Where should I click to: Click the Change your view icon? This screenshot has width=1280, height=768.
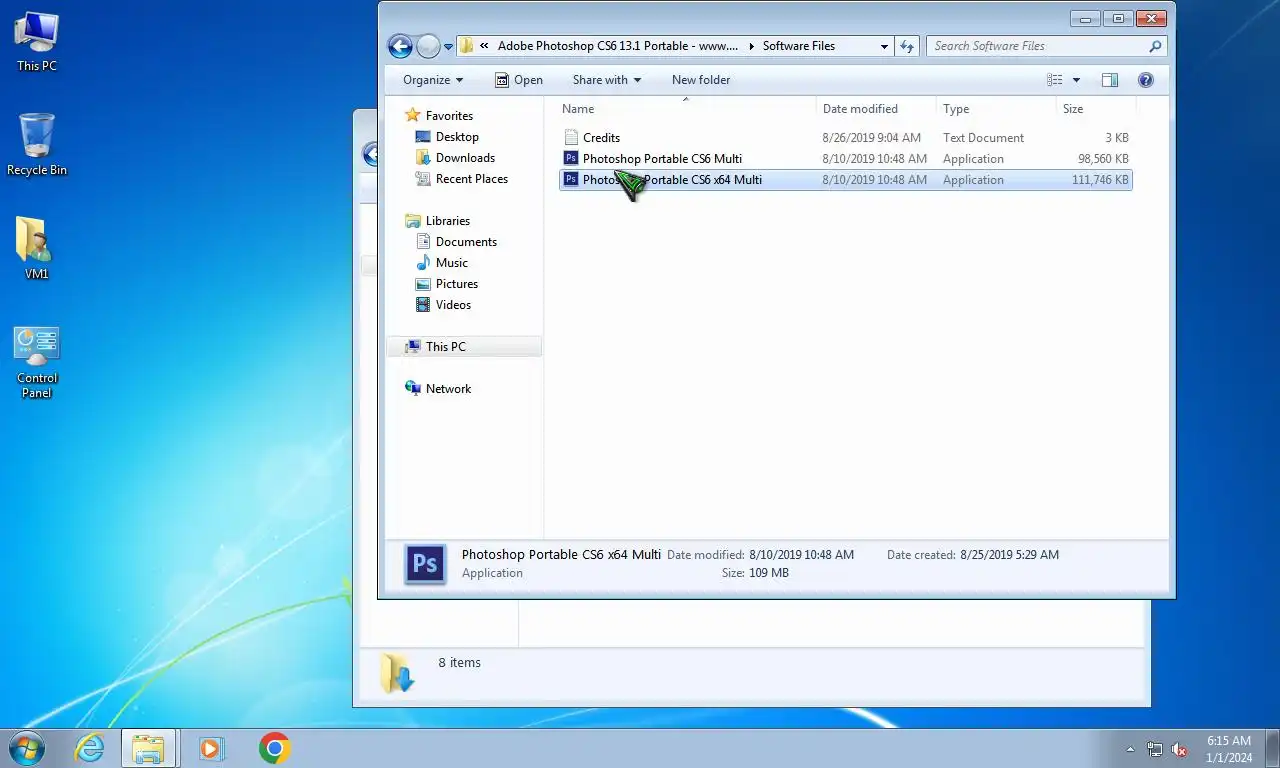pos(1055,80)
